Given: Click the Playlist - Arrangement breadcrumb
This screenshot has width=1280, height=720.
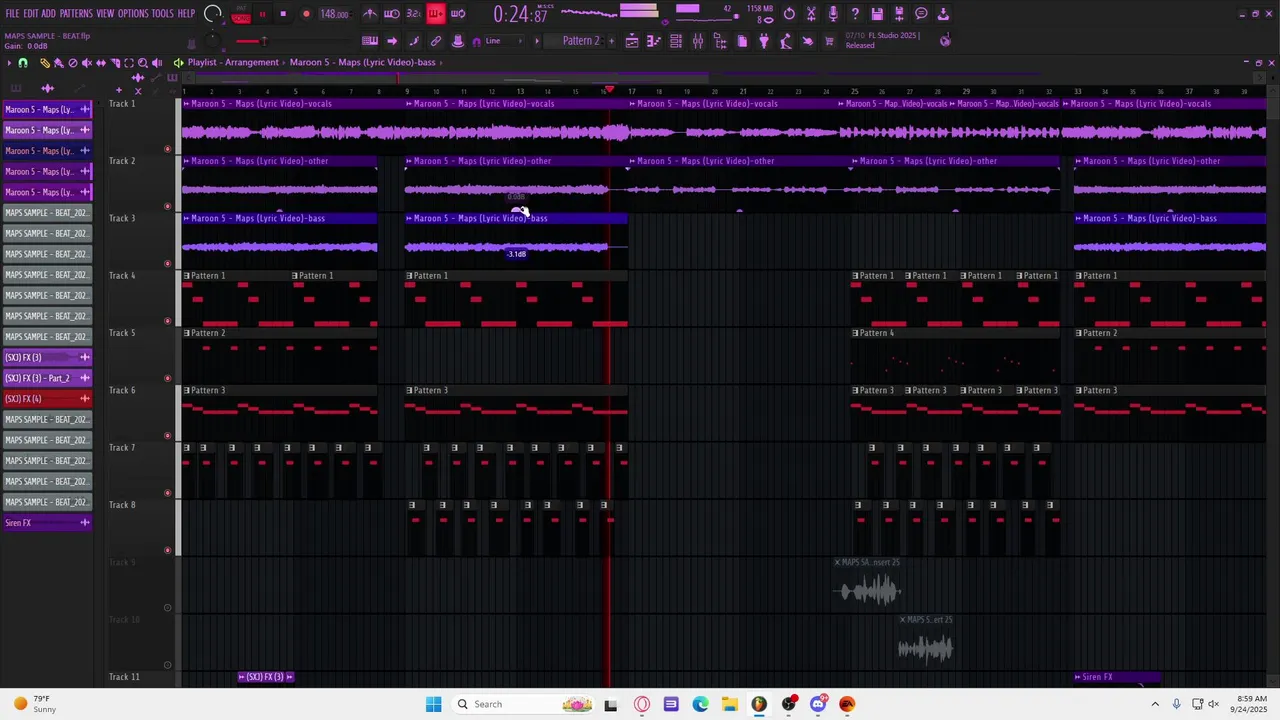Looking at the screenshot, I should (x=233, y=62).
